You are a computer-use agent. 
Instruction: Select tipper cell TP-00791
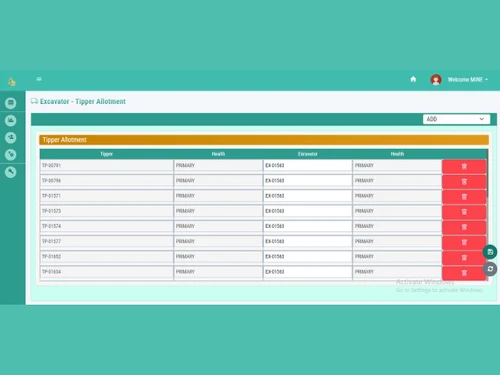[107, 166]
